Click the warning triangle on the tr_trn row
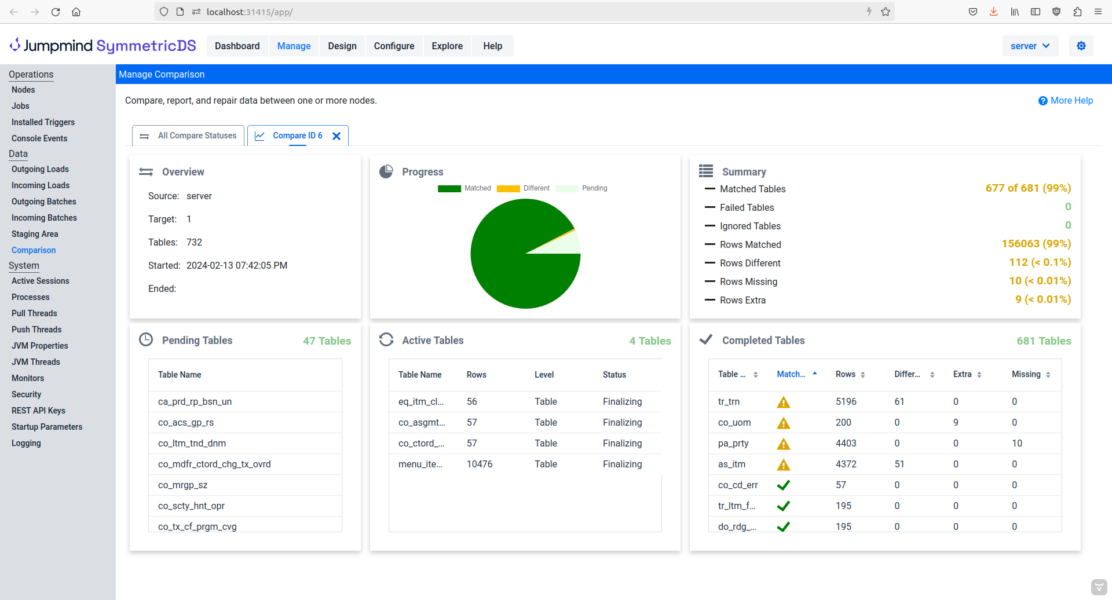The width and height of the screenshot is (1112, 600). click(783, 401)
